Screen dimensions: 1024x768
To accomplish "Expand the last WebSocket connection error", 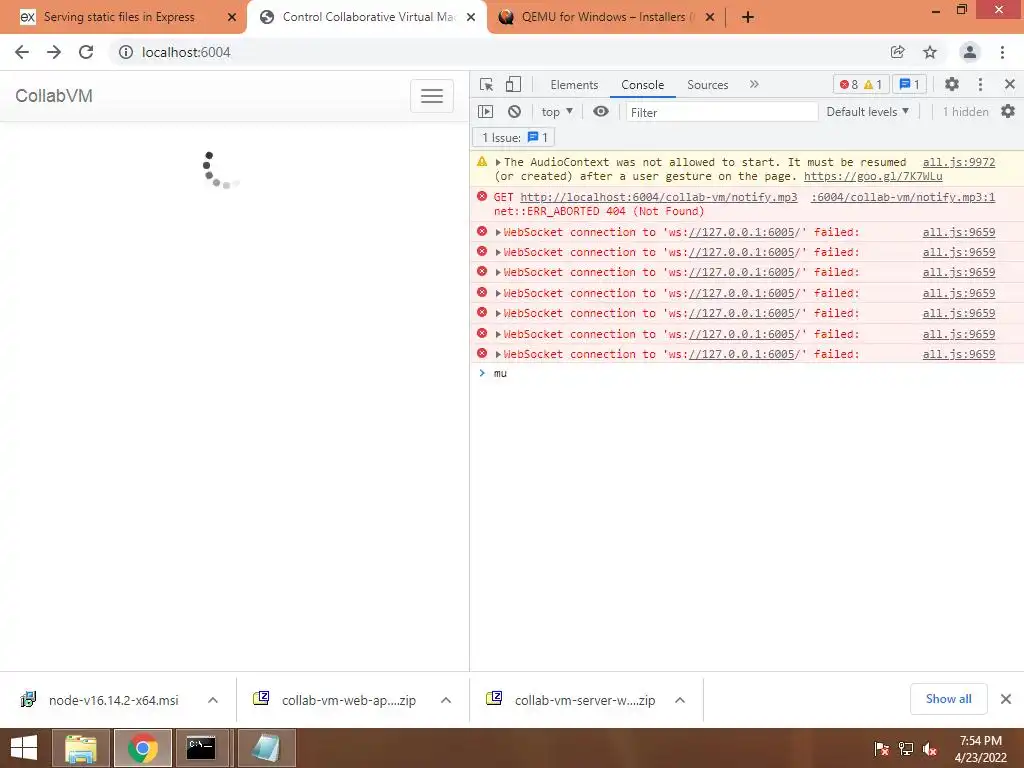I will tap(498, 355).
